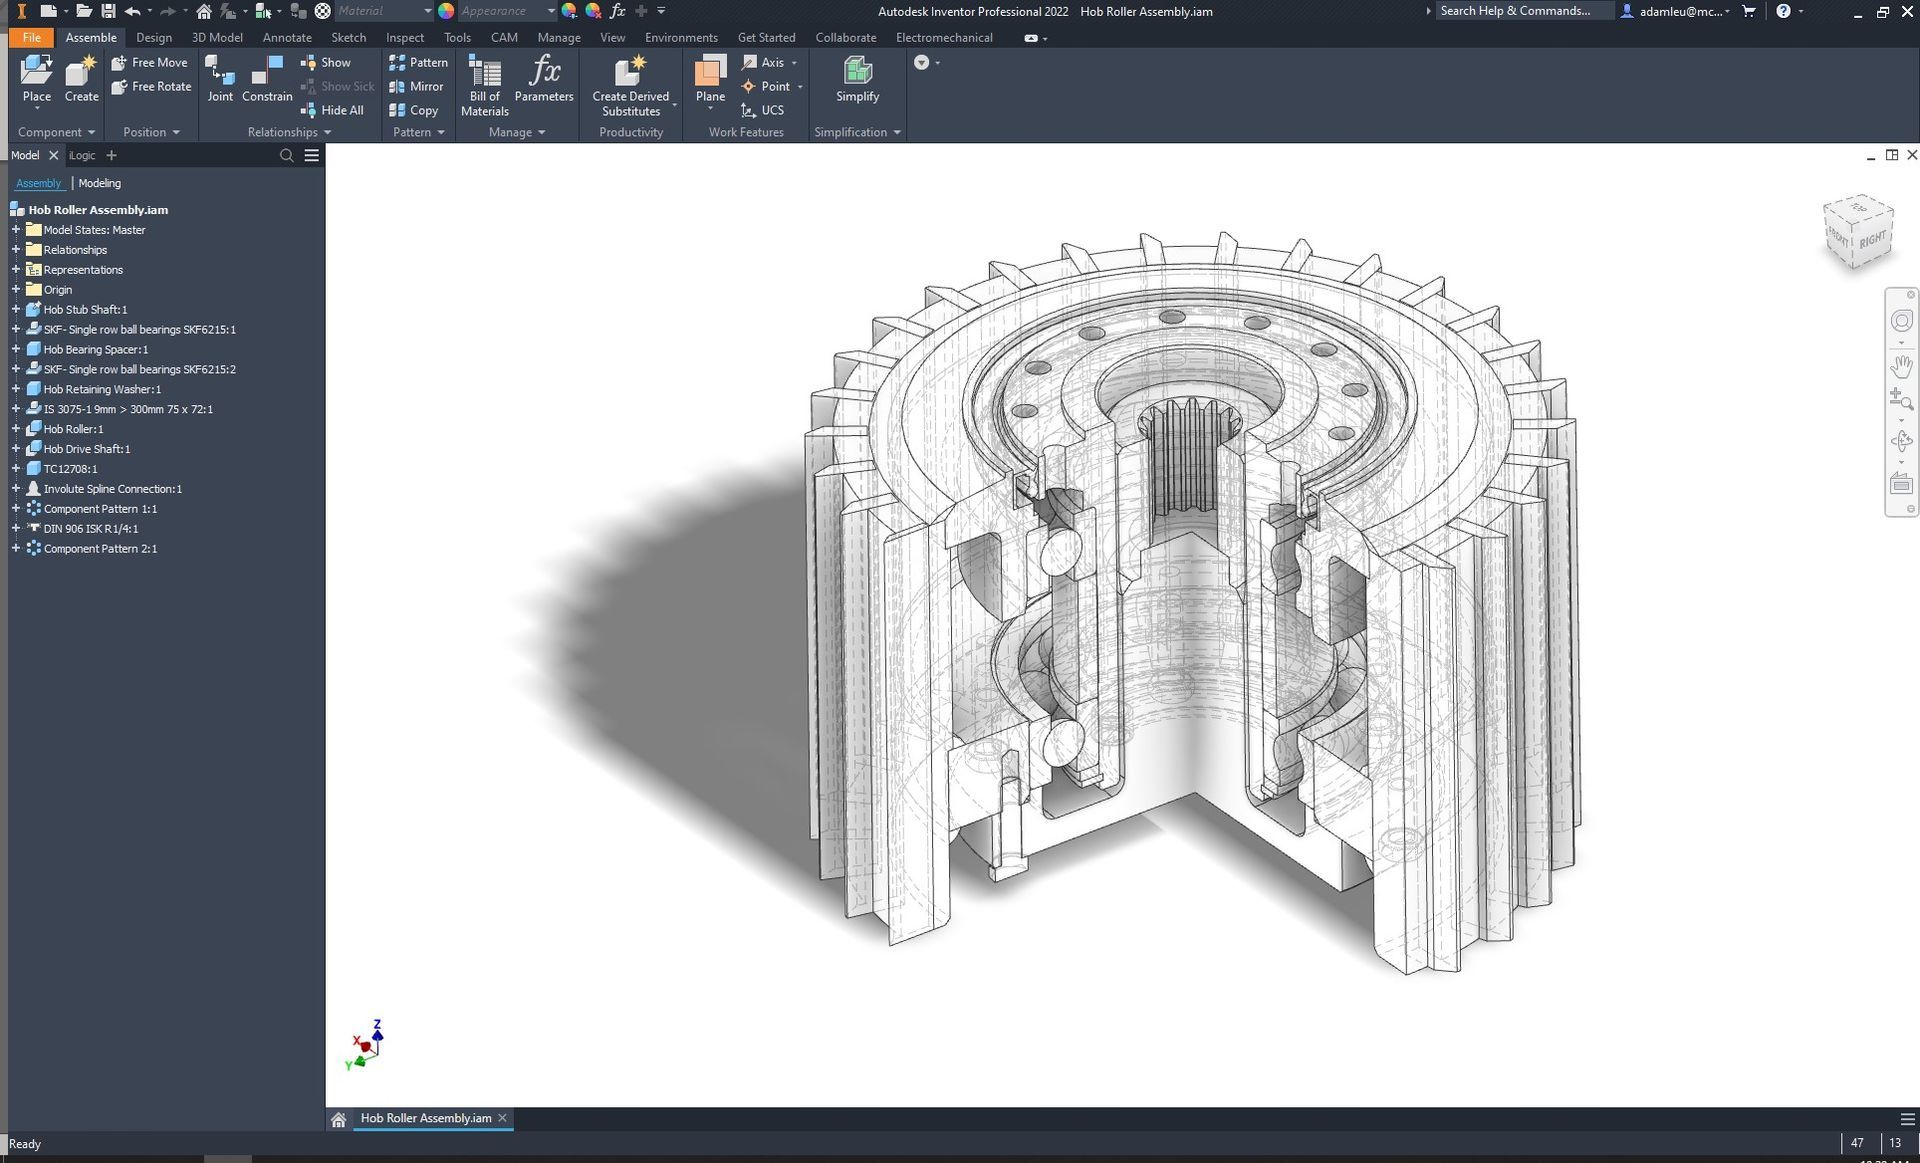
Task: Click the Free Rotate button
Action: (151, 86)
